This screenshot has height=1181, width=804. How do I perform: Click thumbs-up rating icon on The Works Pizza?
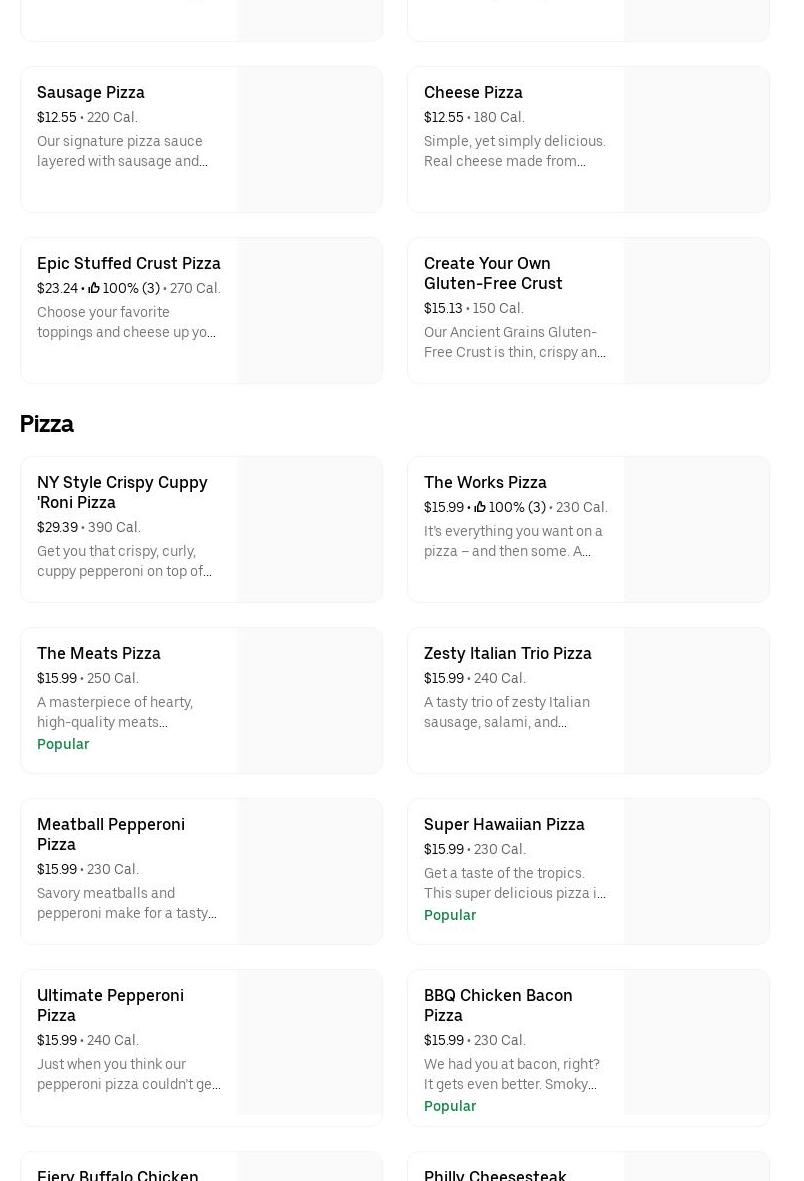[480, 508]
